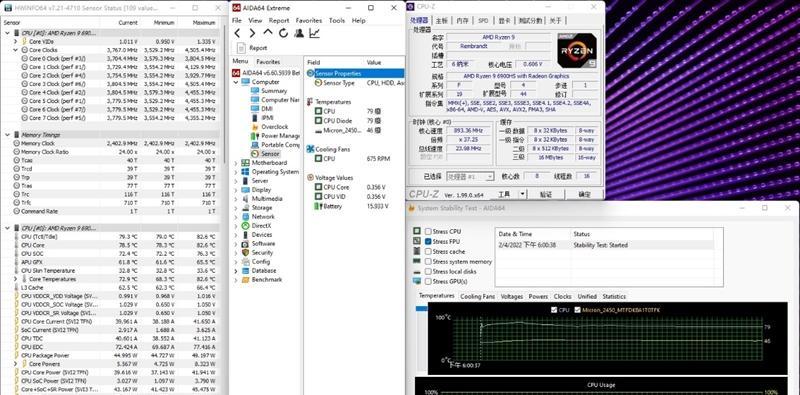Click the DirectX Xbox icon
The width and height of the screenshot is (800, 395).
pyautogui.click(x=245, y=226)
